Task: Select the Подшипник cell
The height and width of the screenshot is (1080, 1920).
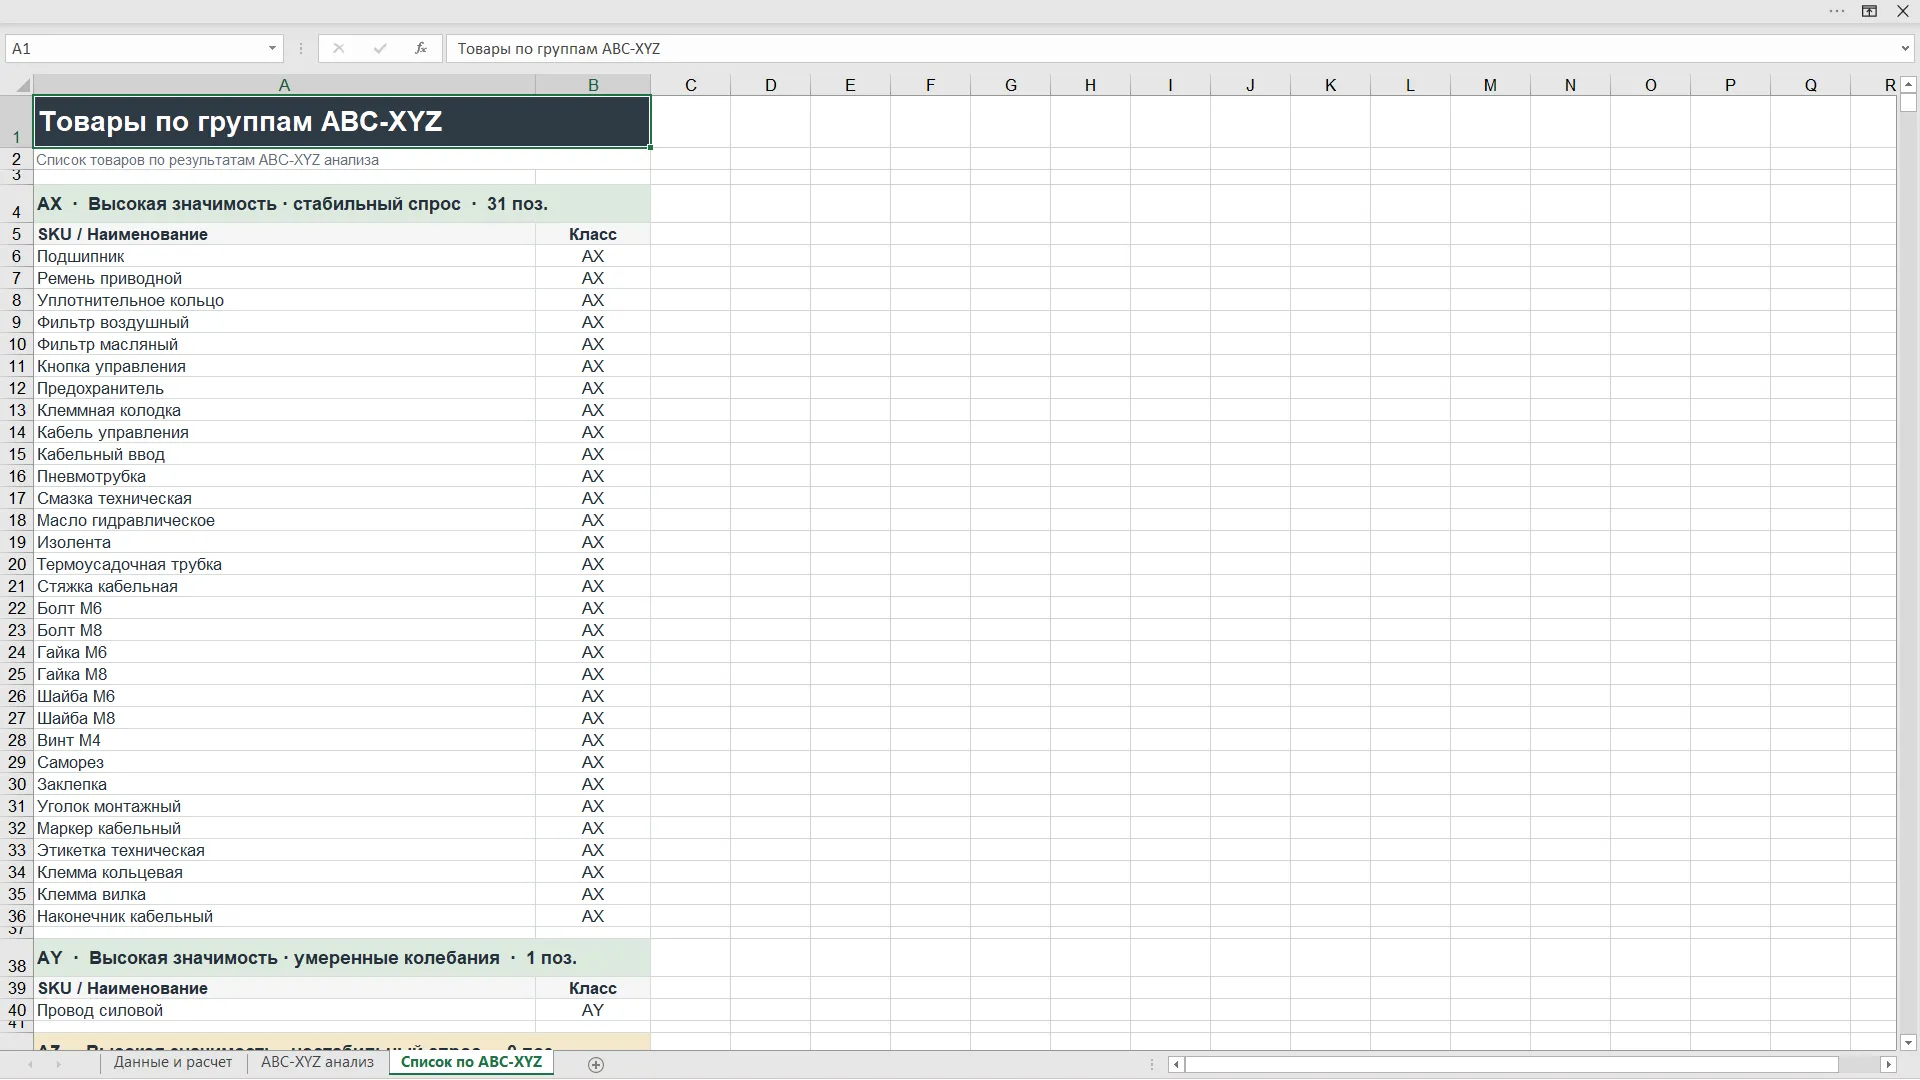Action: pos(284,256)
